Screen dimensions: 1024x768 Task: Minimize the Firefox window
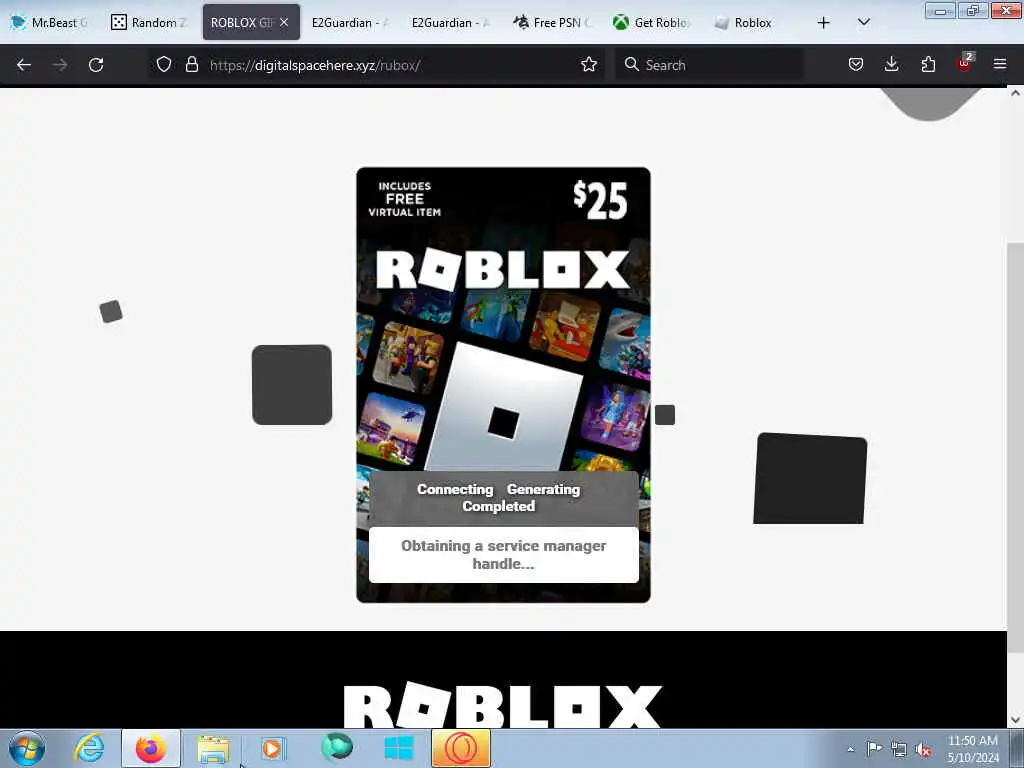940,10
